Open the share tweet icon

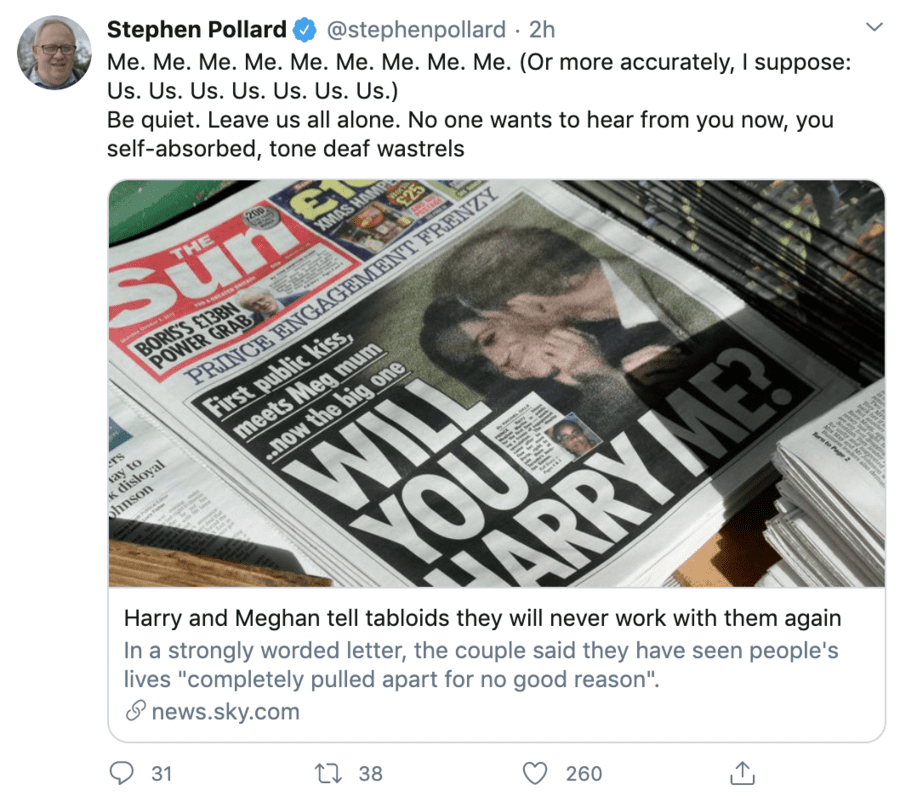coord(741,772)
